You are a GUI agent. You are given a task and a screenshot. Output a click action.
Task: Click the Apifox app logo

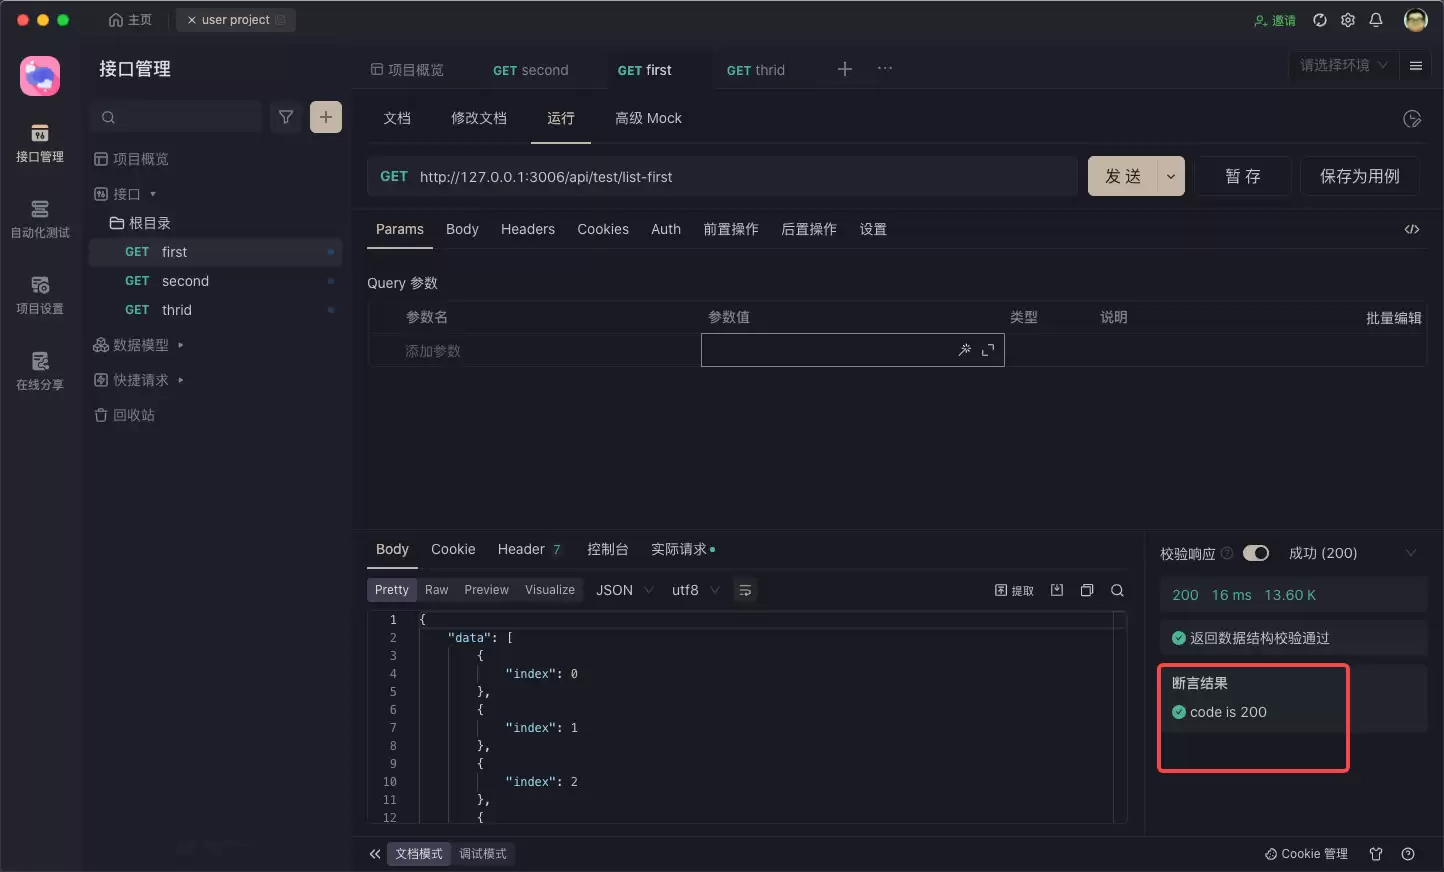[40, 76]
